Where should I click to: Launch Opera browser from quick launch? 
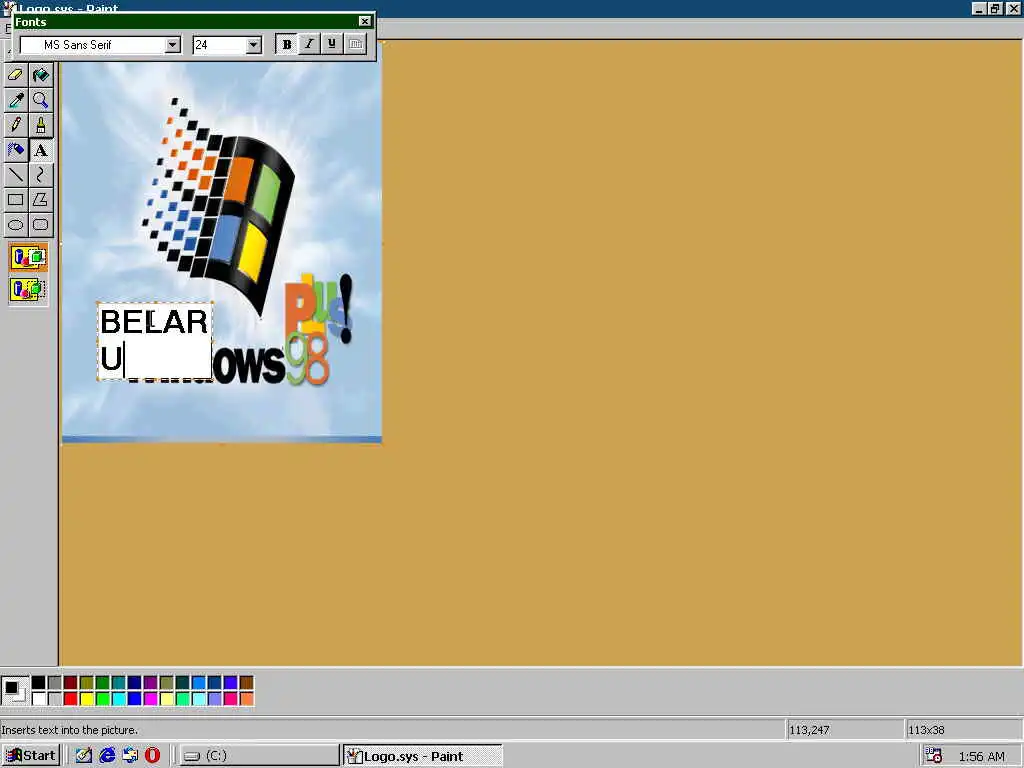pos(153,756)
